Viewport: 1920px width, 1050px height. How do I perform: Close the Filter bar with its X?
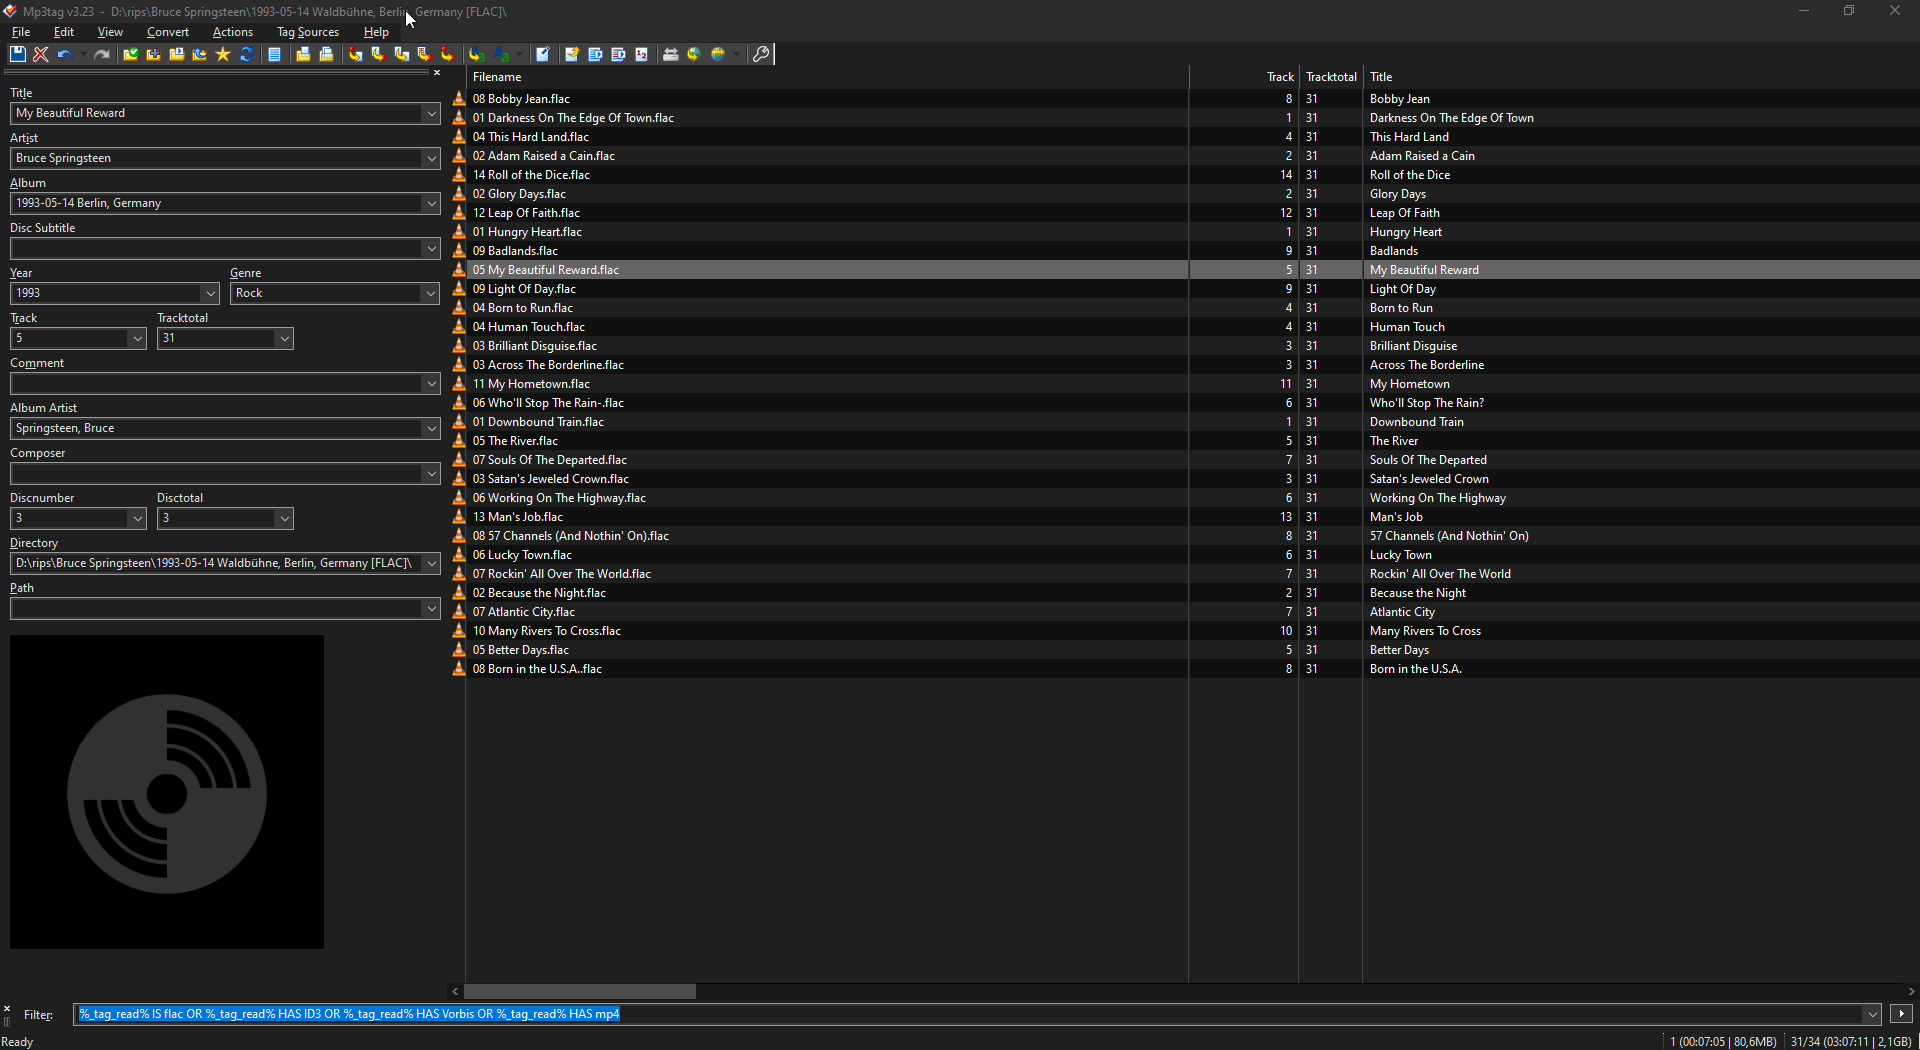click(x=7, y=1009)
